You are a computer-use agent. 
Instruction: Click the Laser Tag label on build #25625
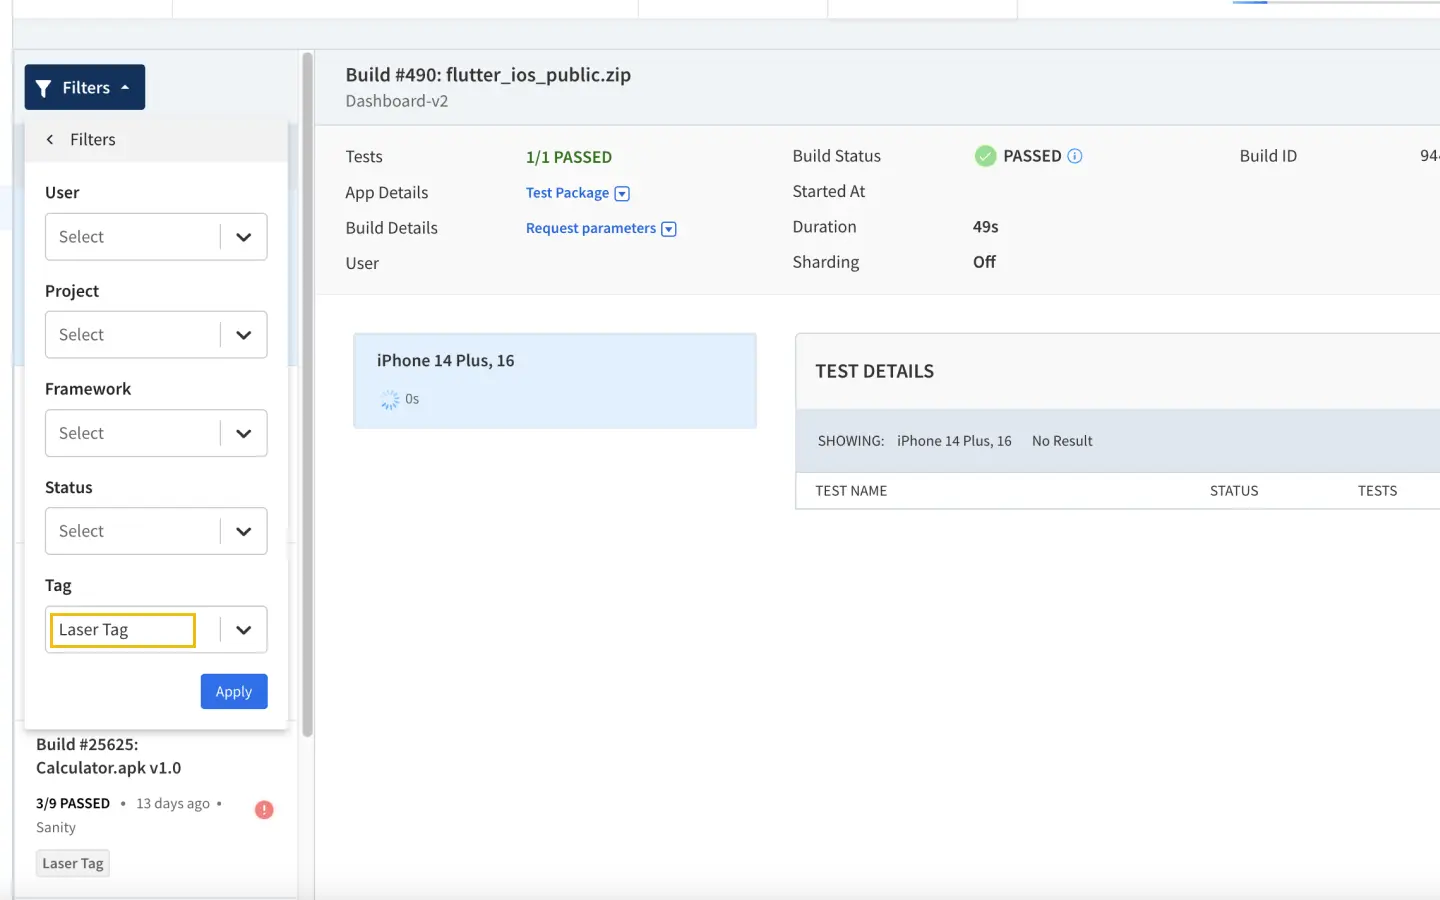pyautogui.click(x=73, y=864)
